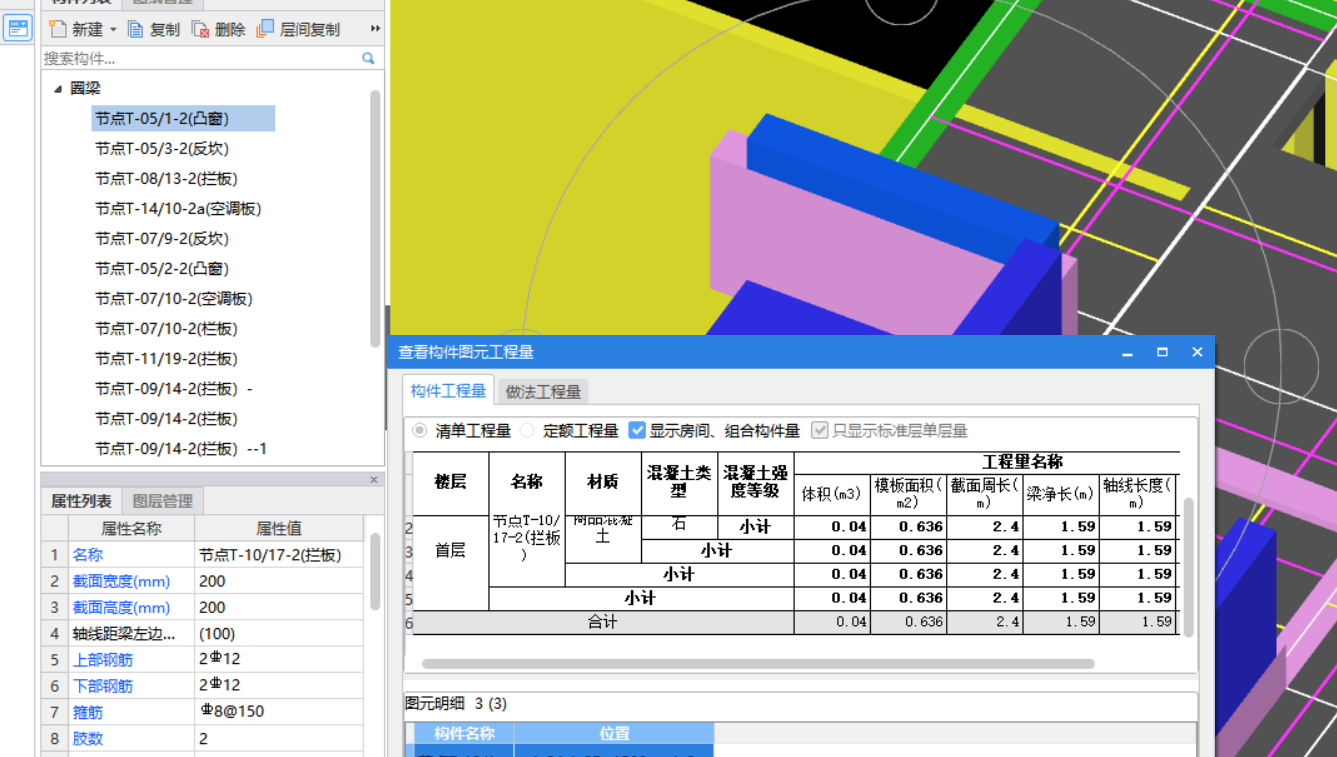This screenshot has height=757, width=1337.
Task: Select 节点T-11/19-2(拦板) item
Action: click(166, 359)
